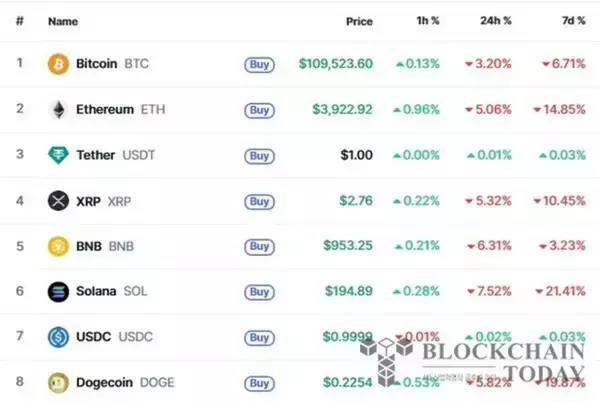
Task: Click the Dogecoin coin icon
Action: 59,382
